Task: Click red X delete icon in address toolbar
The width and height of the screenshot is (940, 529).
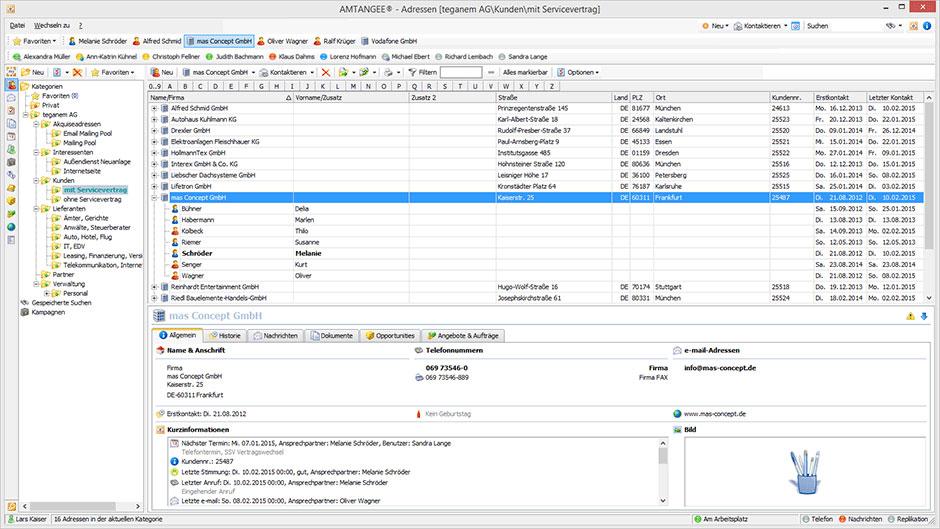Action: pyautogui.click(x=326, y=72)
